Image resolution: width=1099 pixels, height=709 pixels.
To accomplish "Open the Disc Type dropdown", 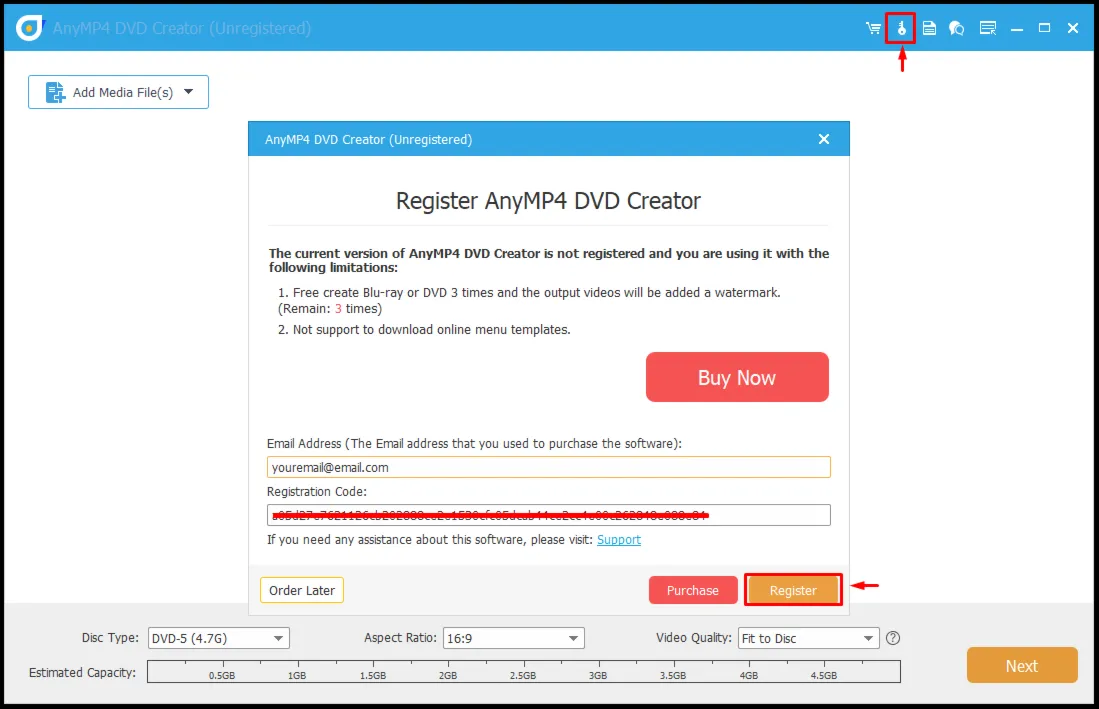I will [219, 638].
